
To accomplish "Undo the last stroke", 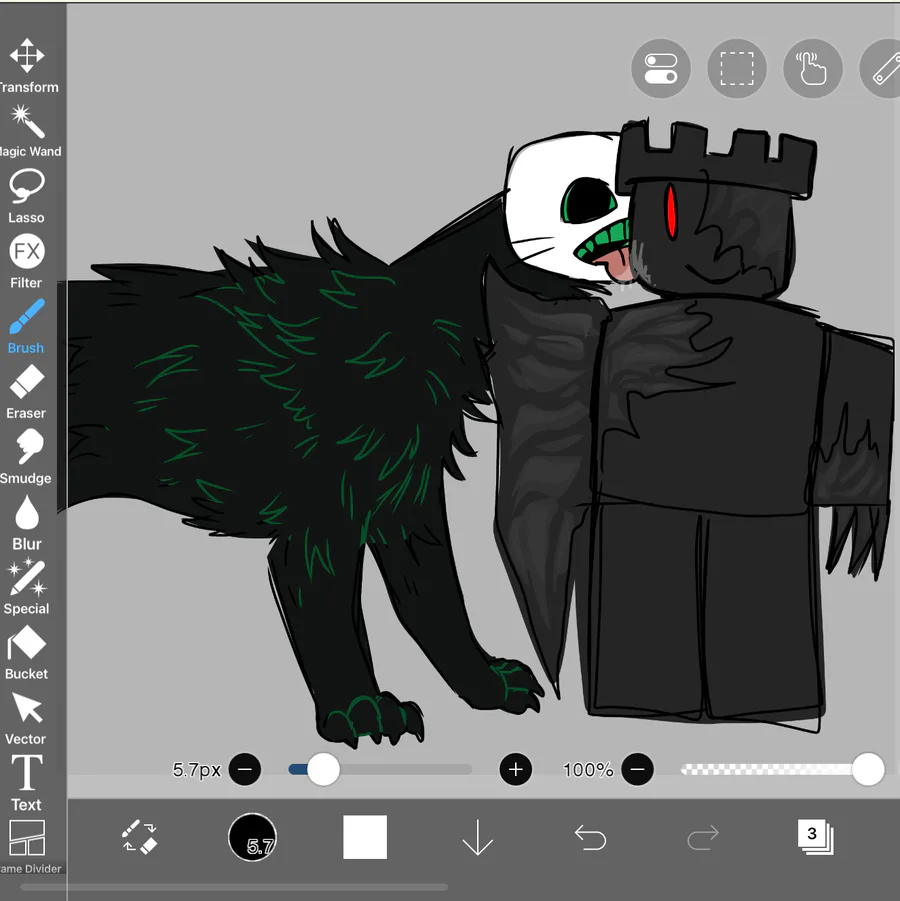I will click(590, 837).
